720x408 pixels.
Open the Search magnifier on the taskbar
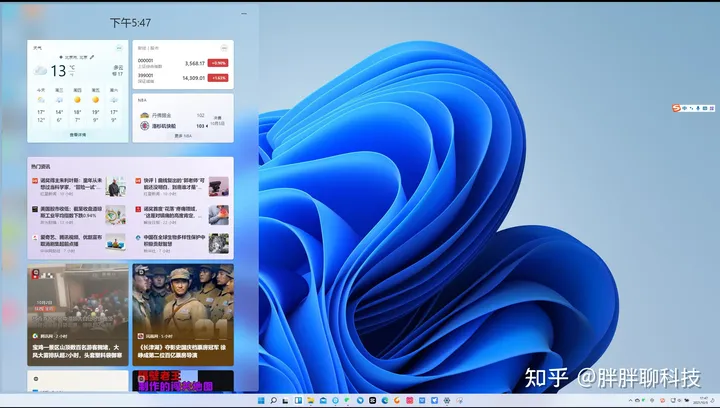click(273, 401)
